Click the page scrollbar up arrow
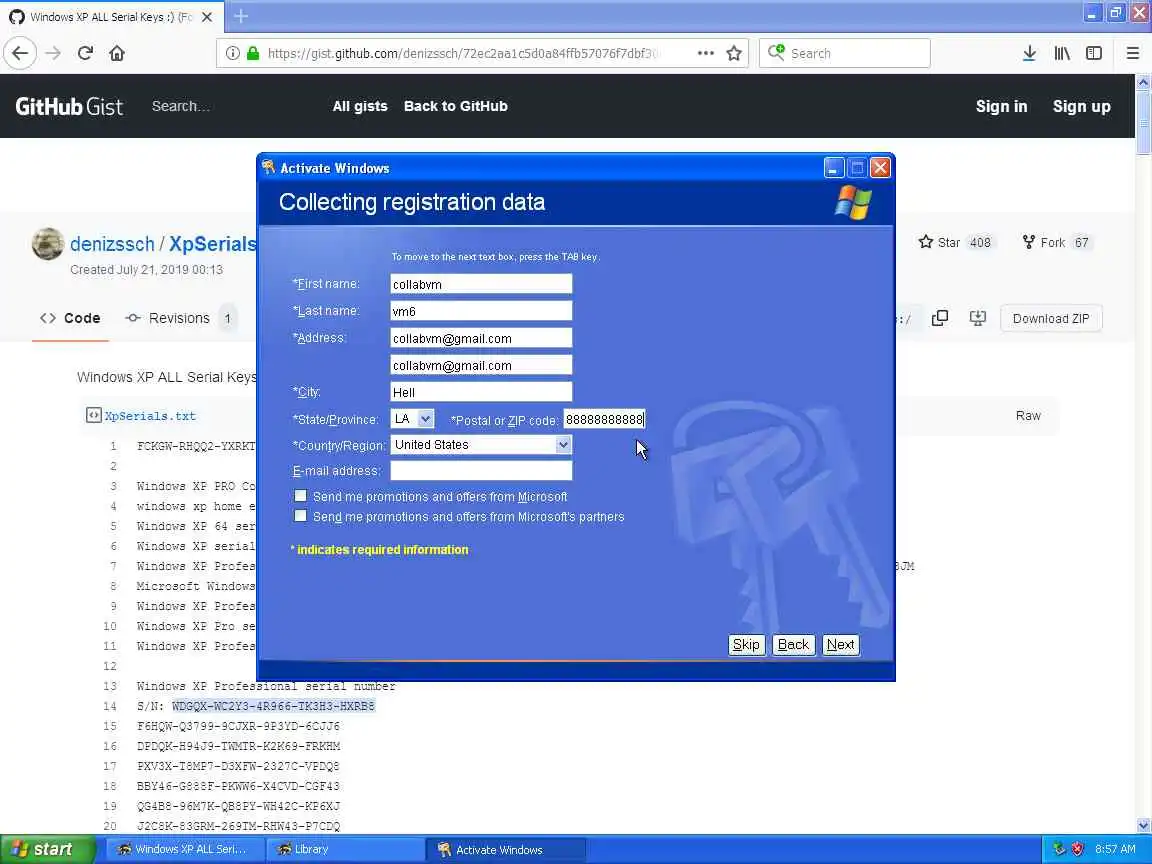The height and width of the screenshot is (864, 1152). [x=1143, y=82]
